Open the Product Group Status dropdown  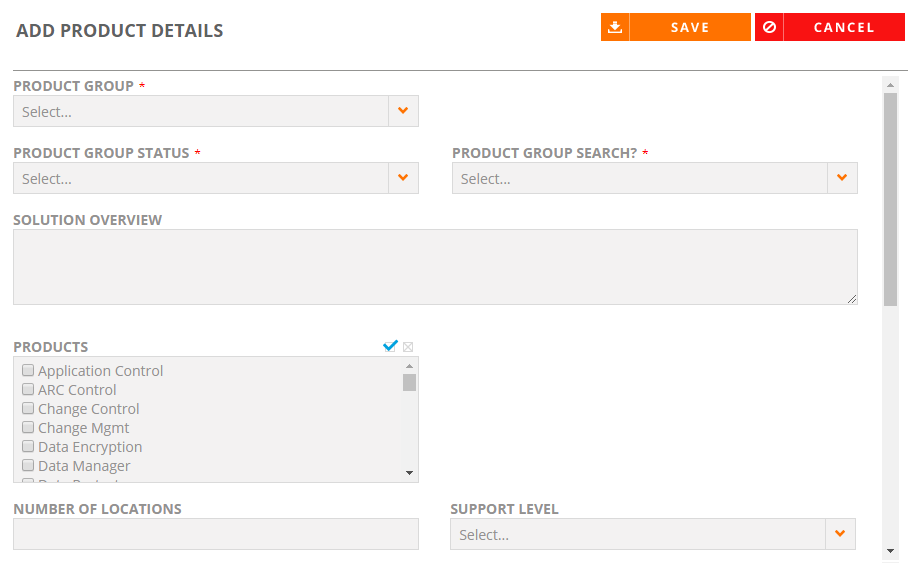(216, 178)
